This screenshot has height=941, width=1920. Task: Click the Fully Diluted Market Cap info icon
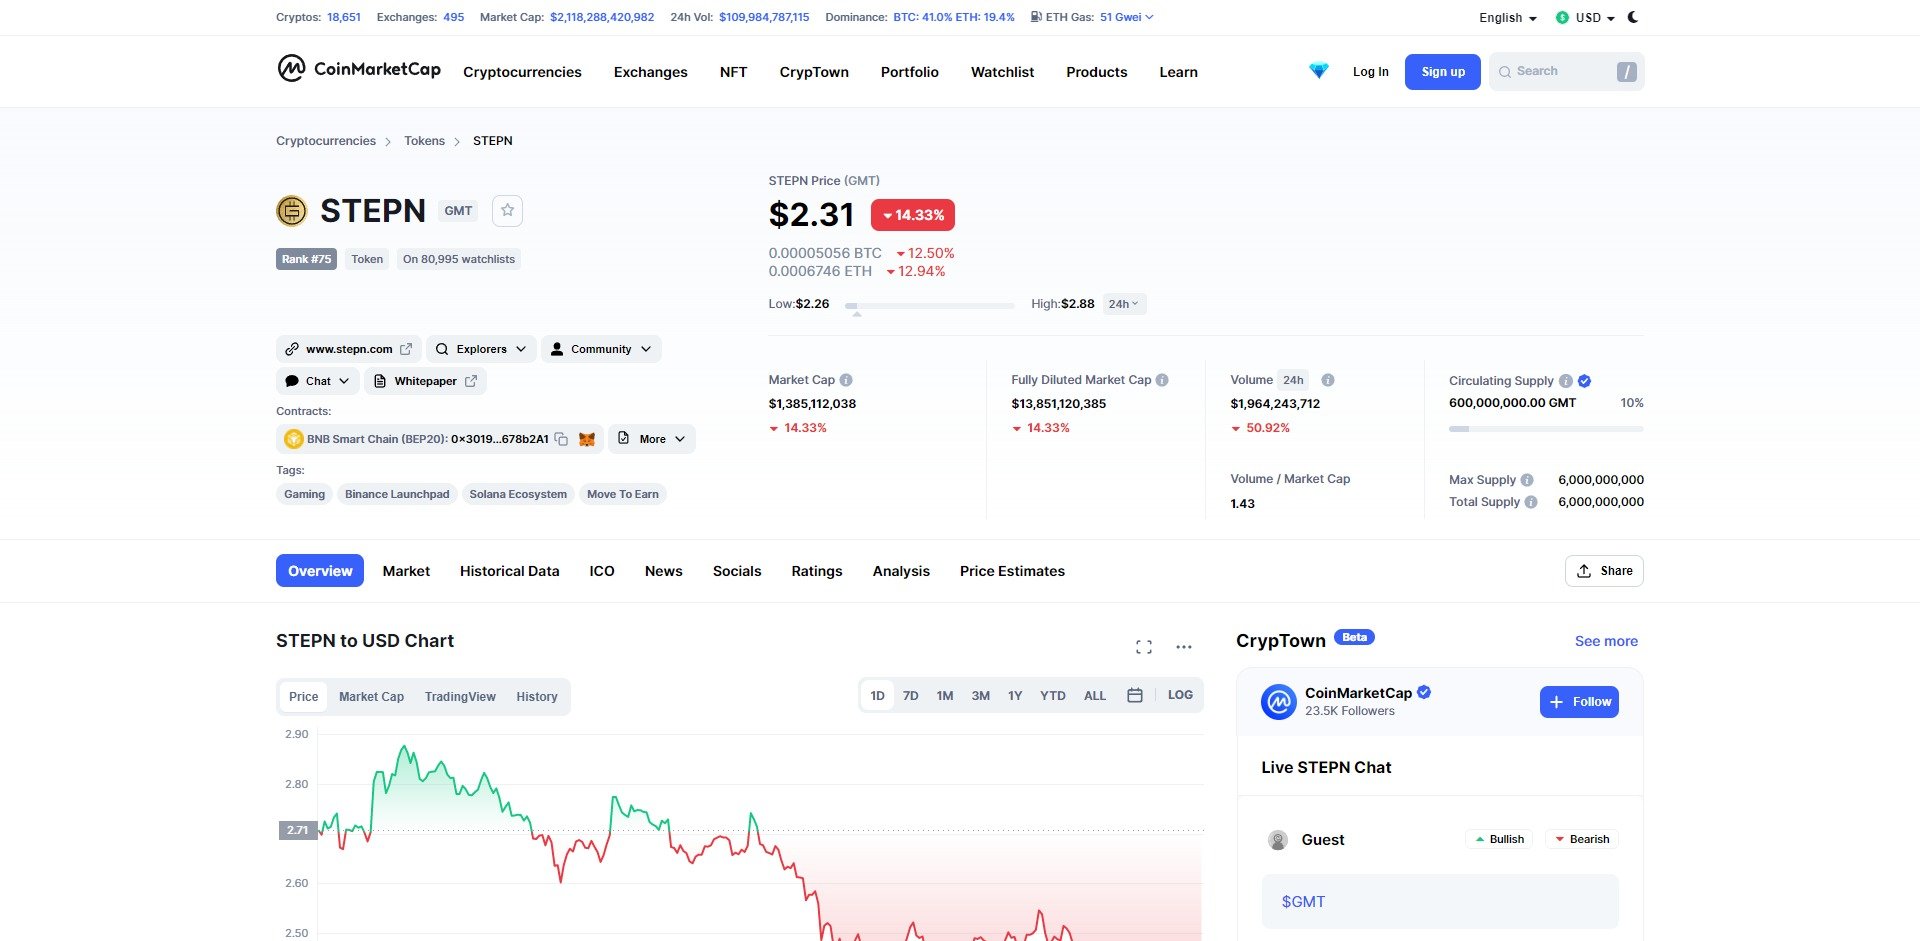tap(1162, 380)
